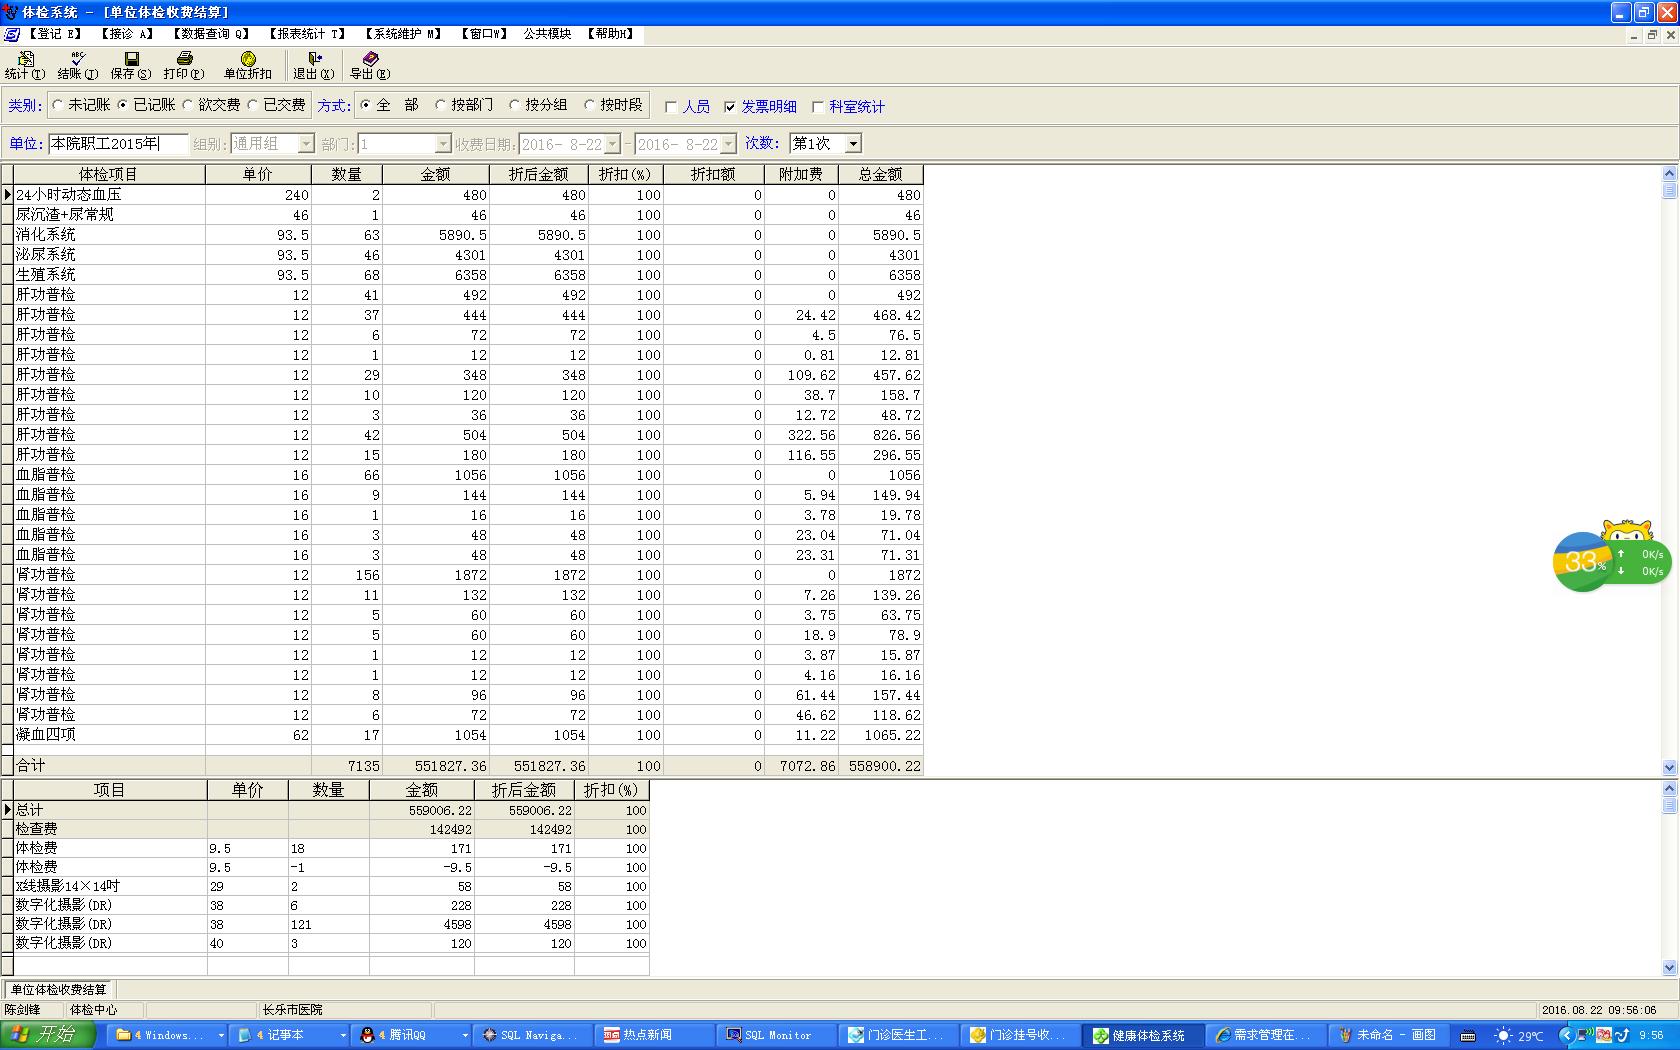Select the 全部 mode radio button

[365, 105]
